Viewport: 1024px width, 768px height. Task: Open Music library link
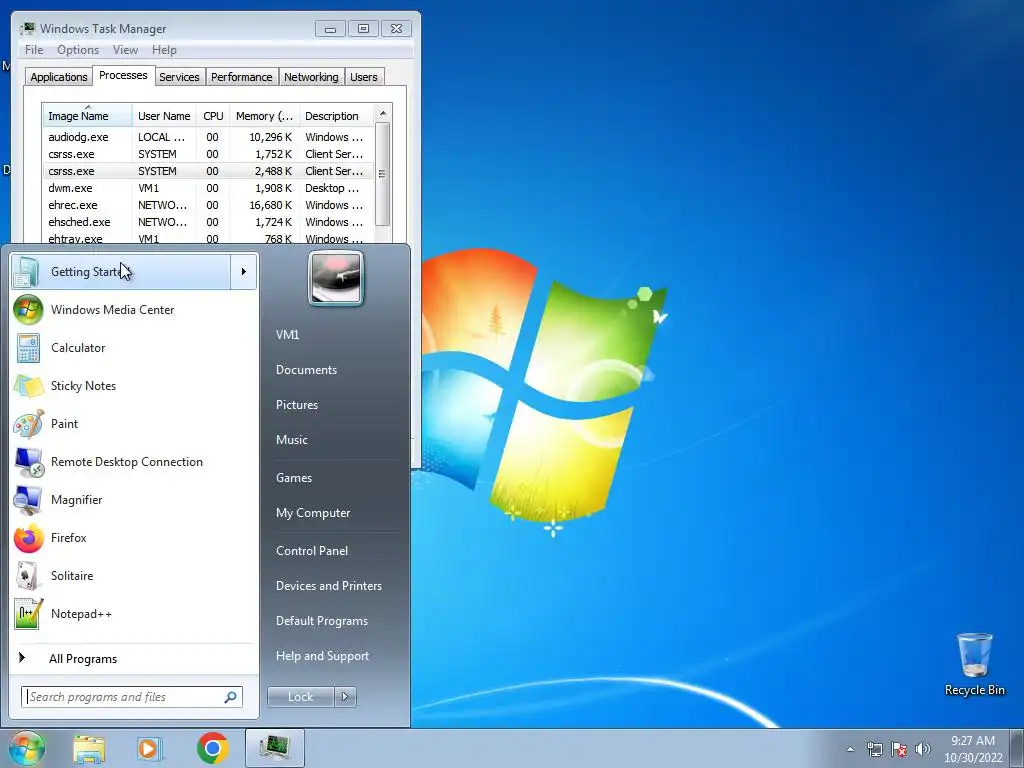291,440
